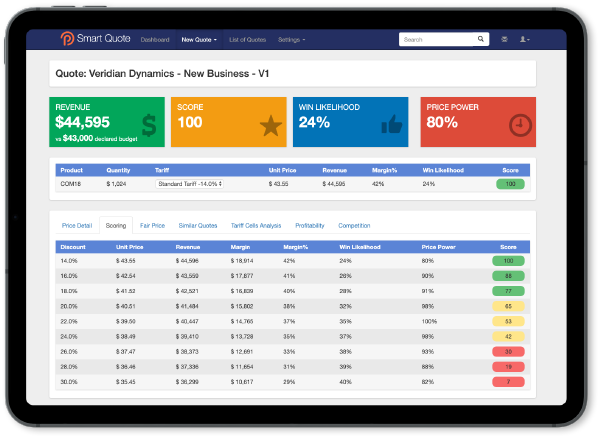Screen dimensions: 600x438
Task: Click the green 100 score badge in COM18 row
Action: click(510, 184)
